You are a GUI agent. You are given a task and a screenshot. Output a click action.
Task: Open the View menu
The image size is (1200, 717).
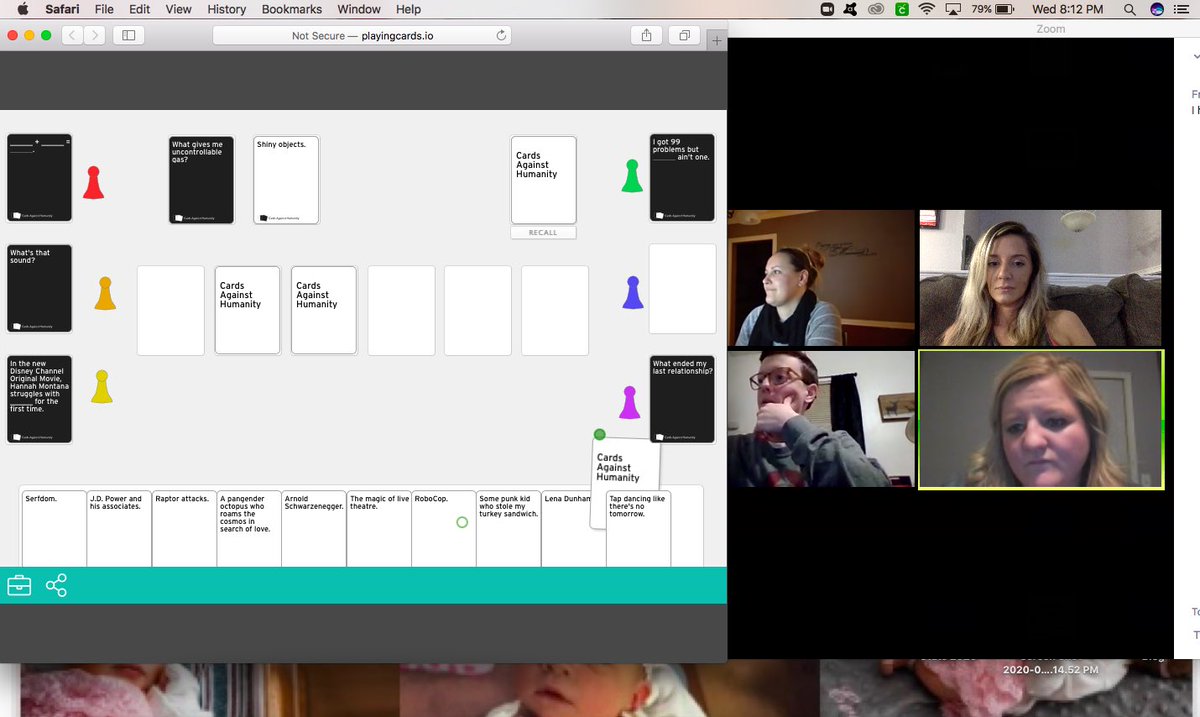click(x=178, y=9)
